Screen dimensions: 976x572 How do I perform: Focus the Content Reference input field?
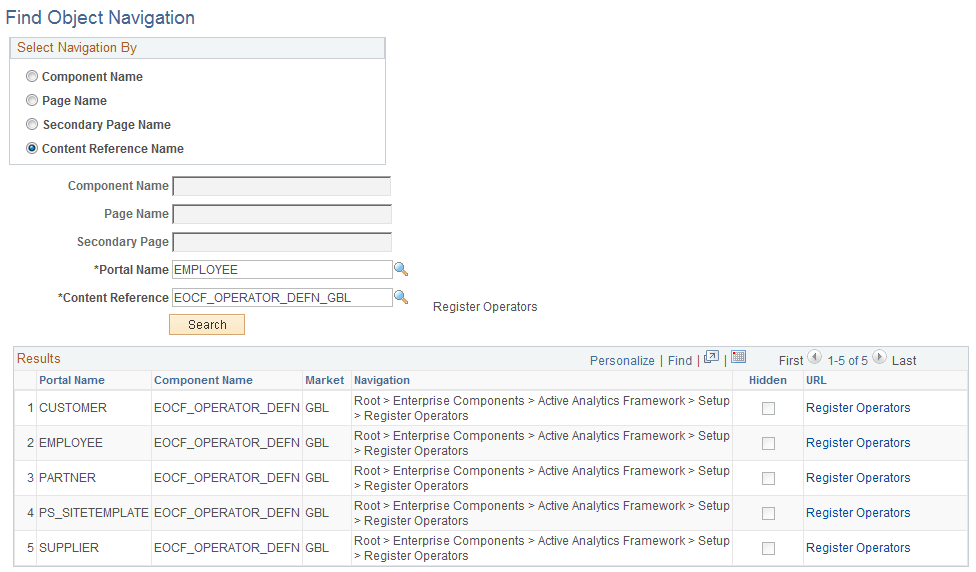click(x=282, y=298)
